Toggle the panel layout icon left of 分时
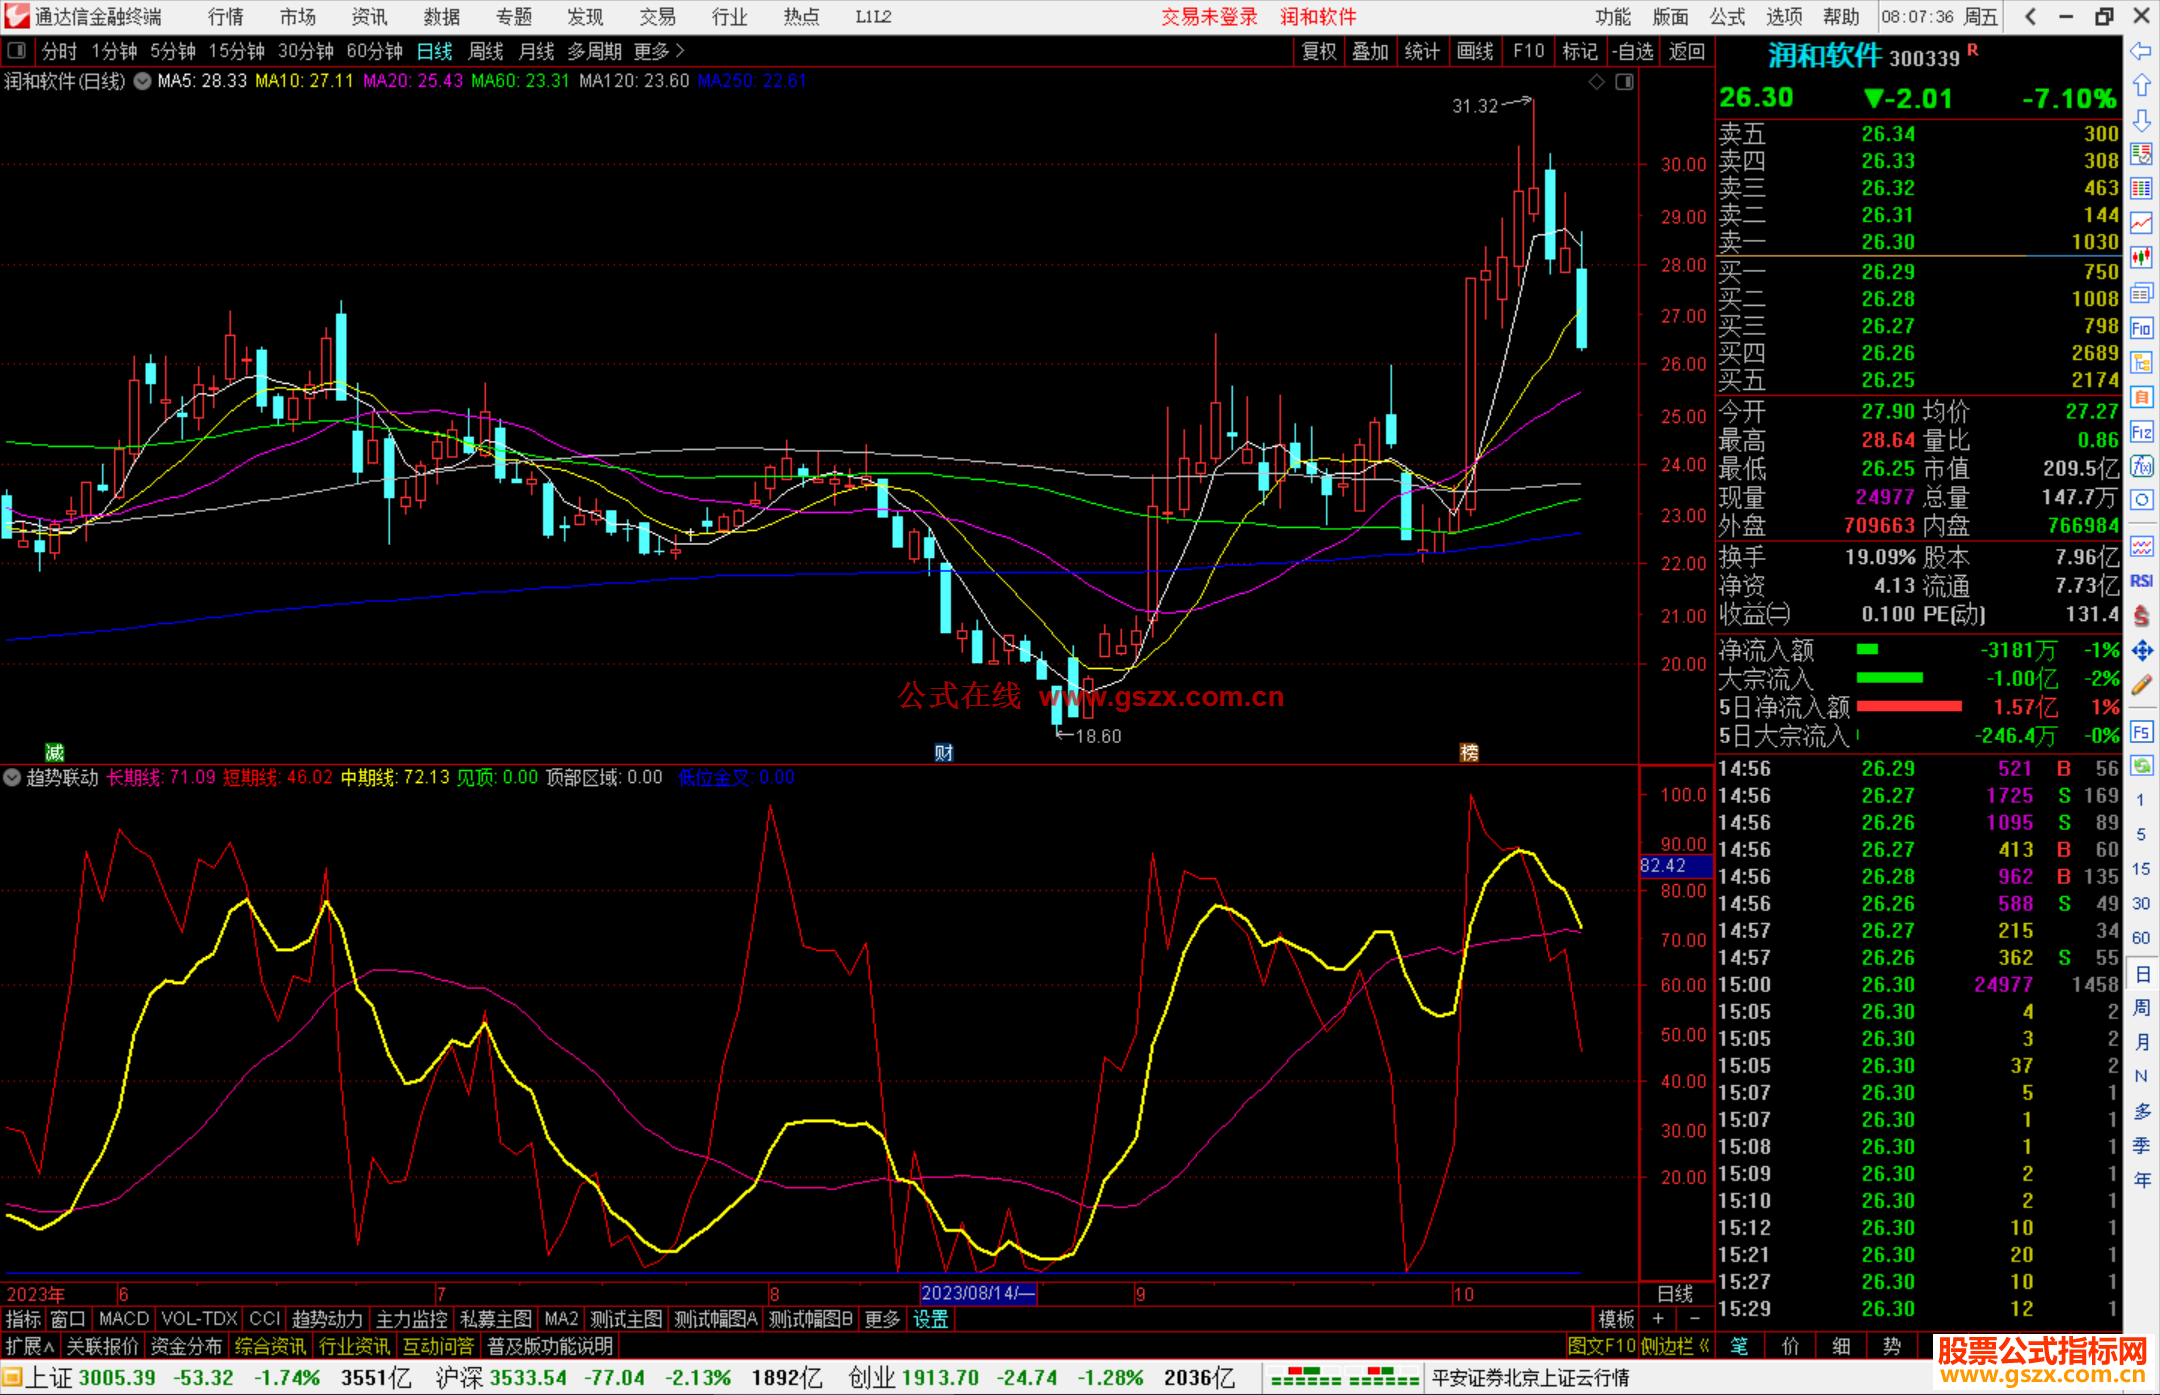 coord(17,51)
